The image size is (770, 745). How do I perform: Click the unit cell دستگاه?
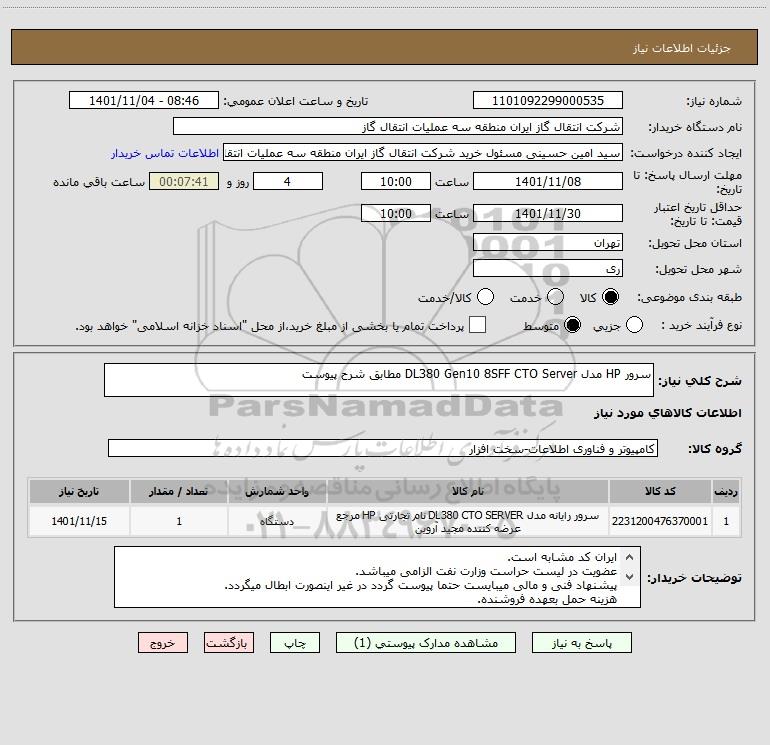(x=277, y=521)
